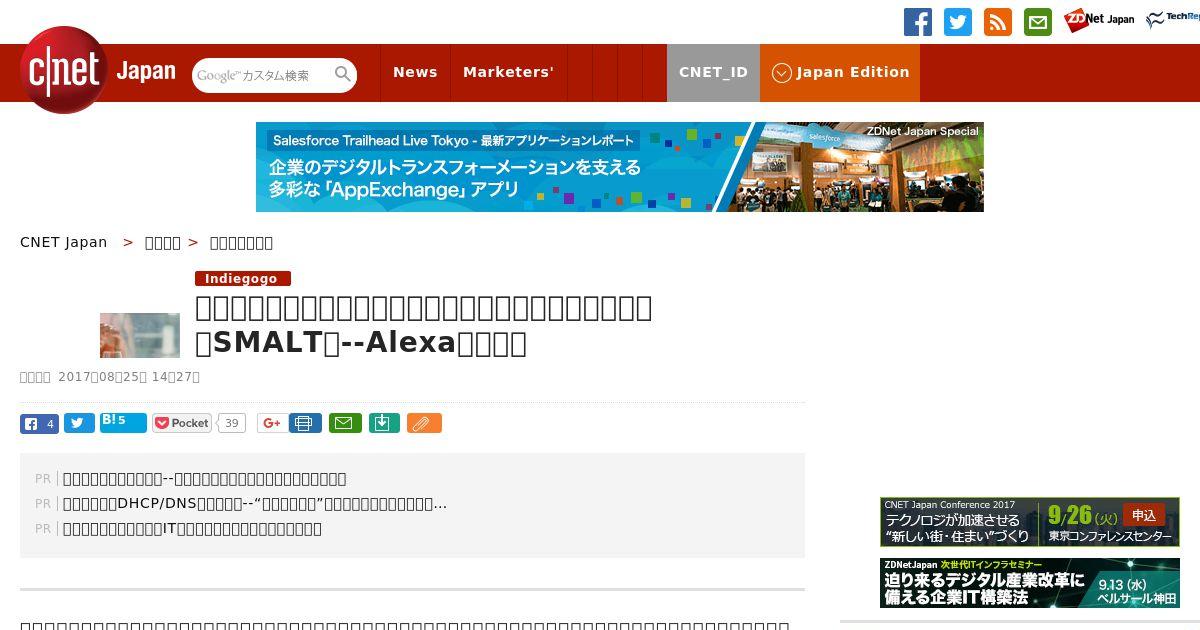Open the ZDNet Japan logo link
This screenshot has width=1200, height=630.
coord(1099,20)
